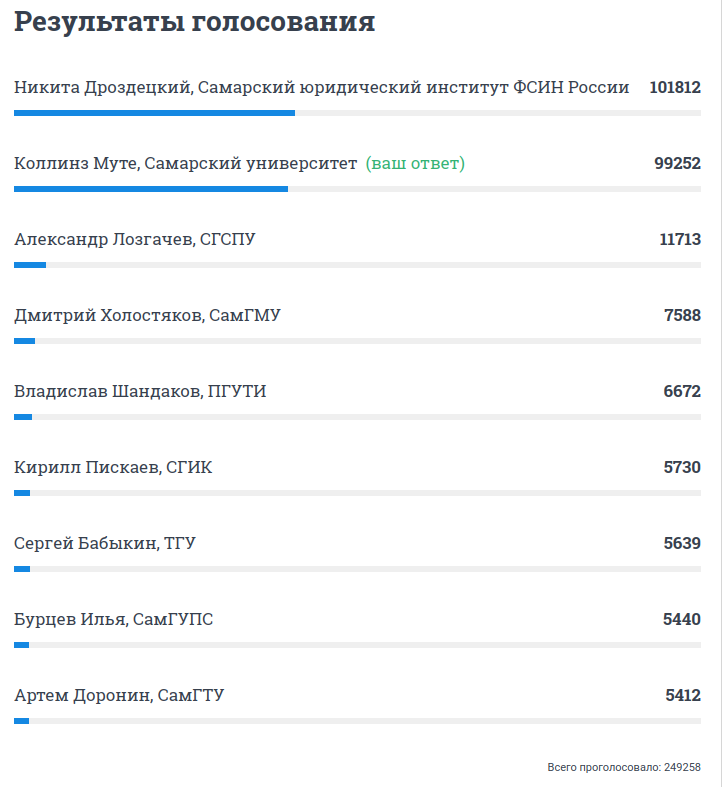Viewport: 722px width, 787px height.
Task: Click the "Всего проголосовало: 249258" total
Action: [x=623, y=767]
